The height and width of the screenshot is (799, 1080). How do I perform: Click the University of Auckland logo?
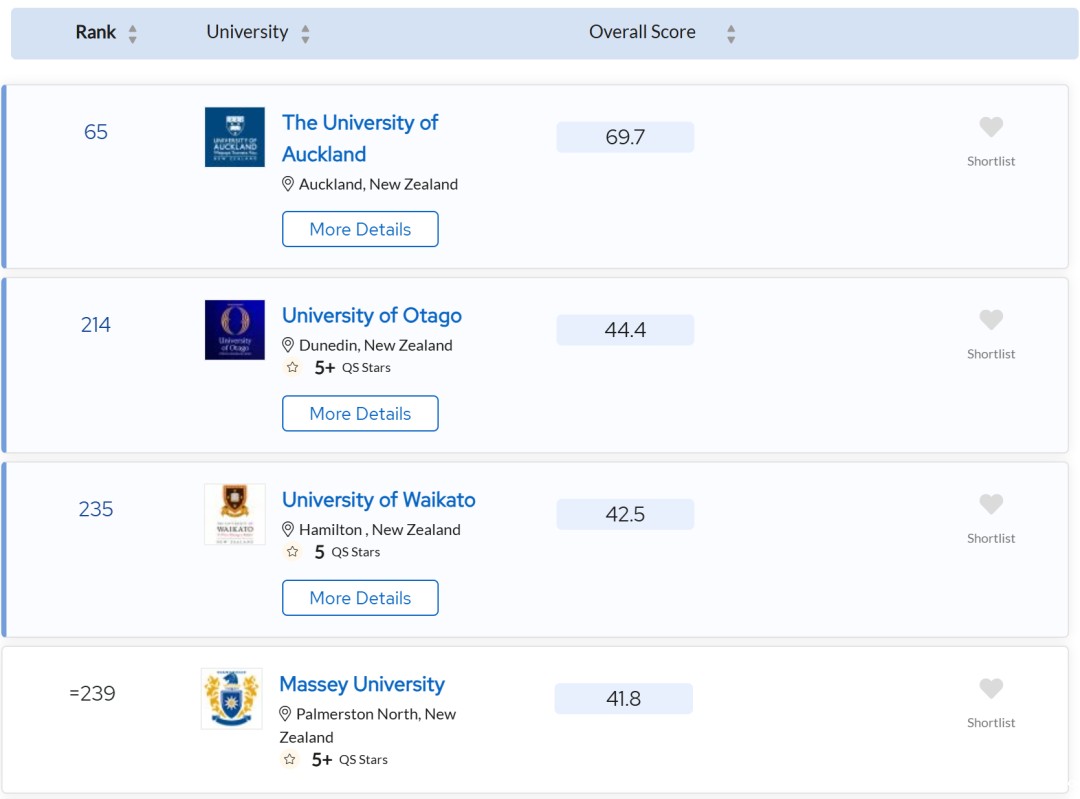coord(234,137)
